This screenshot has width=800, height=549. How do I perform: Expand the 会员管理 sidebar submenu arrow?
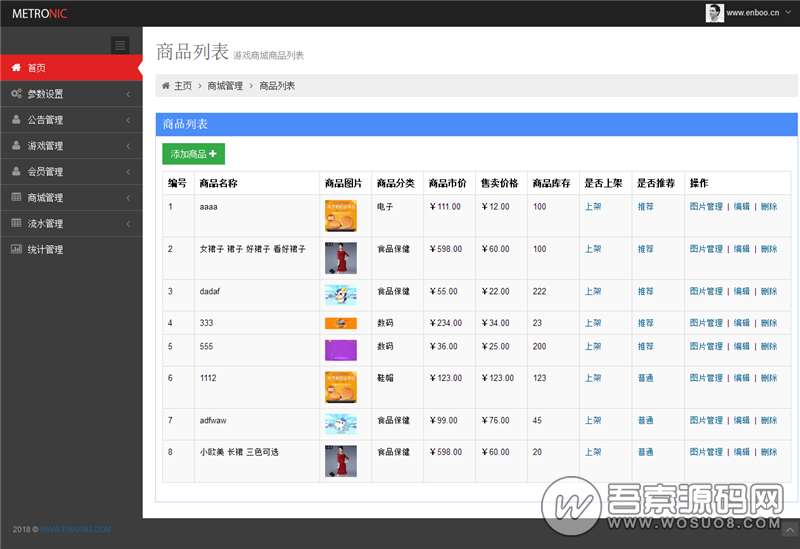tap(129, 172)
